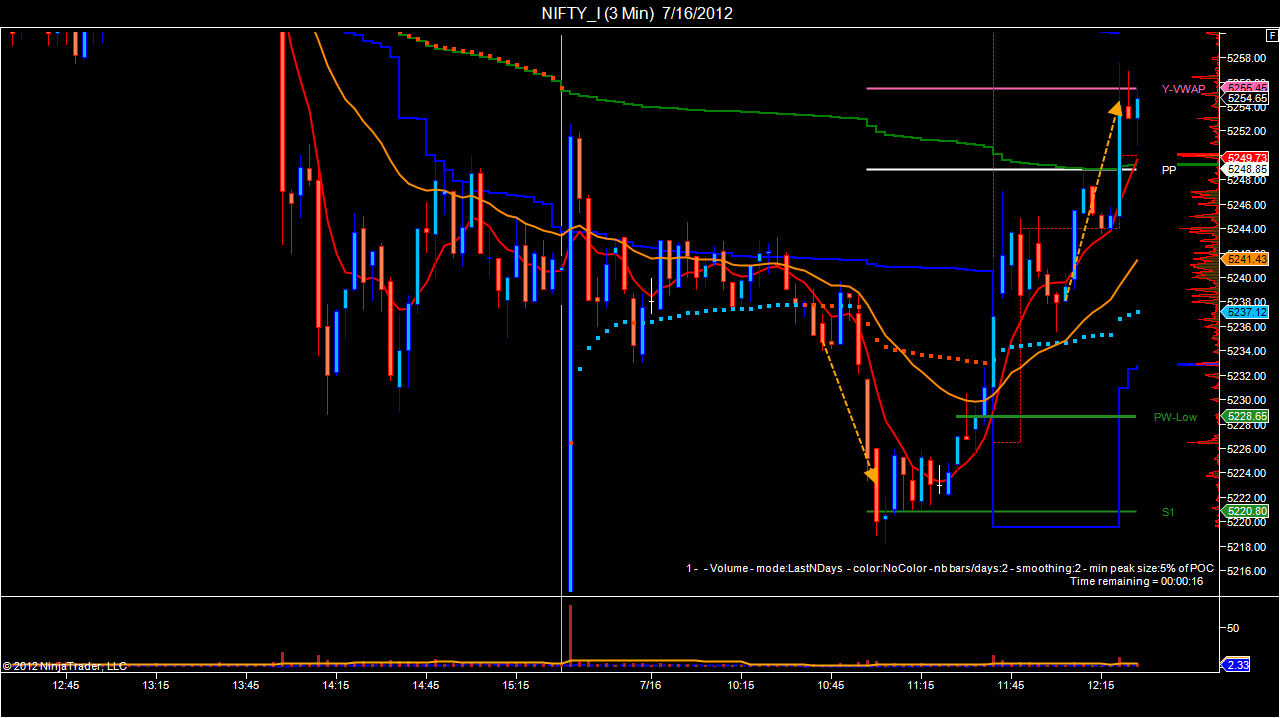Select the cyan 5237.12 price marker
The width and height of the screenshot is (1280, 718).
tap(1247, 312)
